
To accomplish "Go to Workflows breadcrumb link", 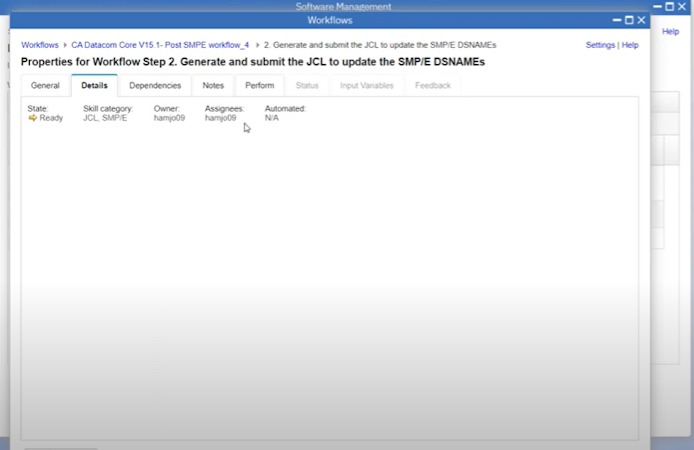I will 40,45.
